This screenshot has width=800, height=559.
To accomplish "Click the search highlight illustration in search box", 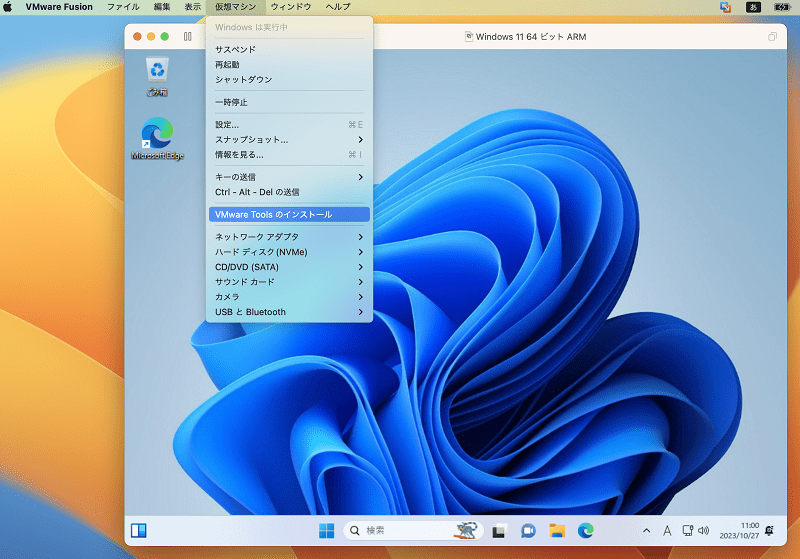I will click(x=465, y=530).
